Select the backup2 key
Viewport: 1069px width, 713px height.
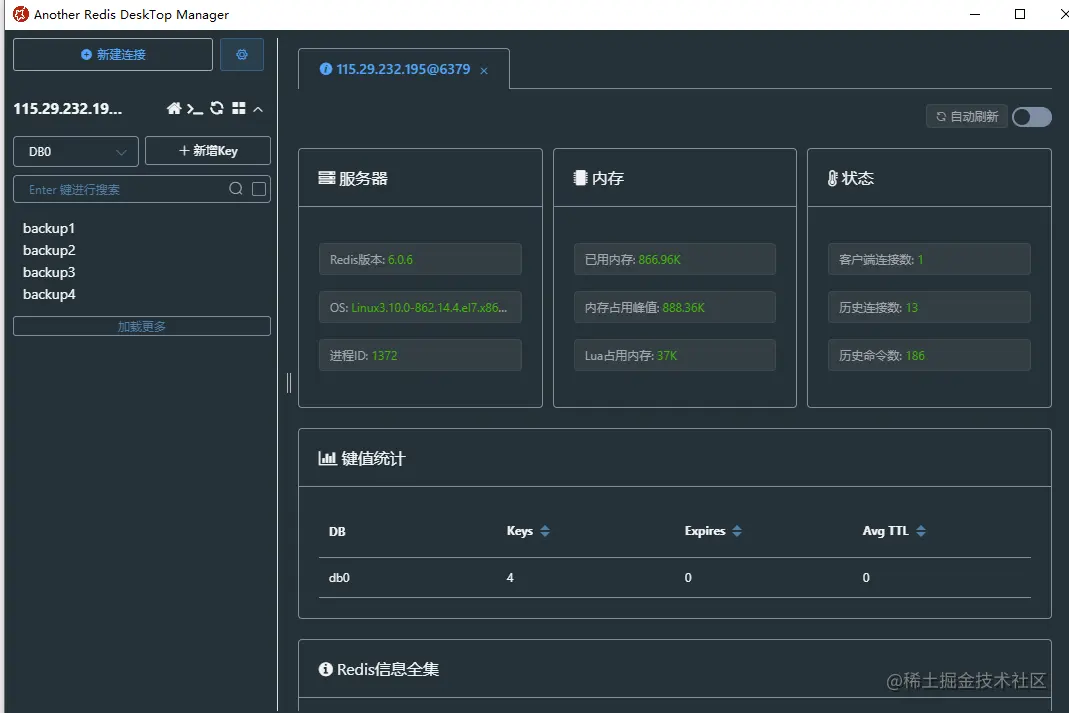click(49, 250)
